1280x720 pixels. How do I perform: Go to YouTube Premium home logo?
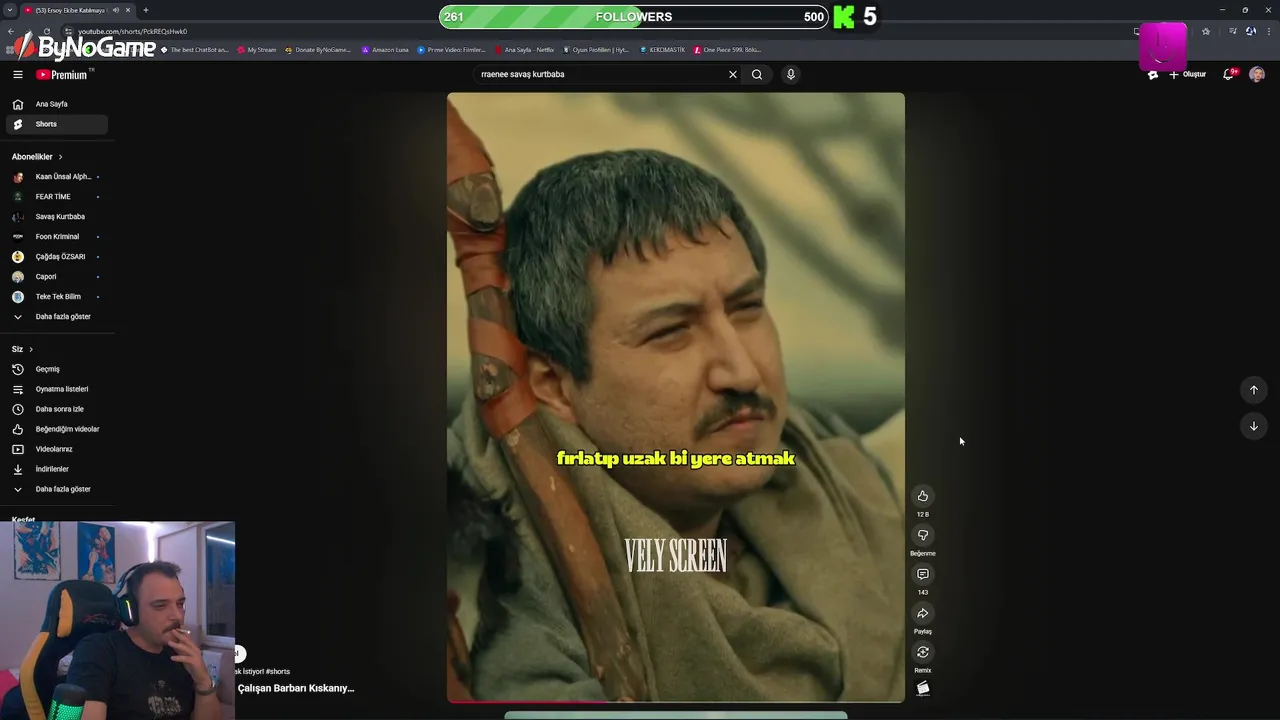click(63, 74)
